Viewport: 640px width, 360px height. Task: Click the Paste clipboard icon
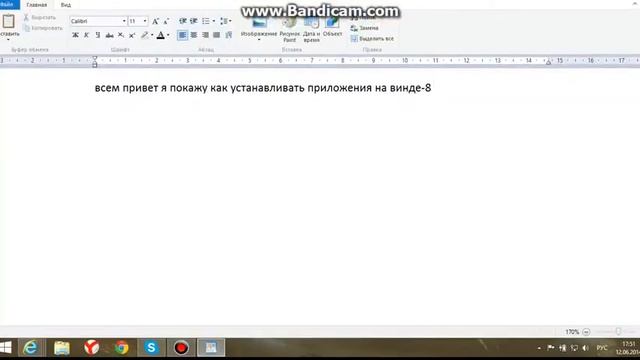(x=8, y=21)
